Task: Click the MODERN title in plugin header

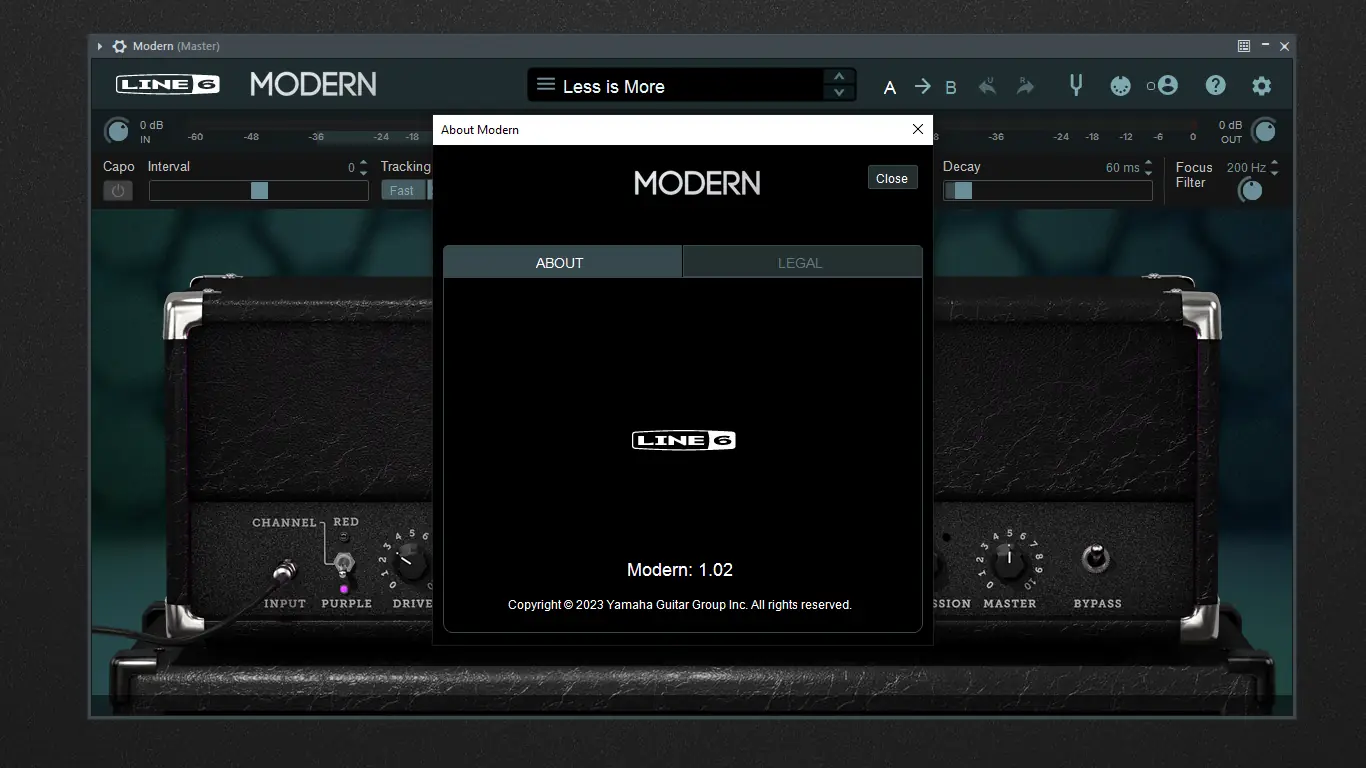Action: point(313,85)
